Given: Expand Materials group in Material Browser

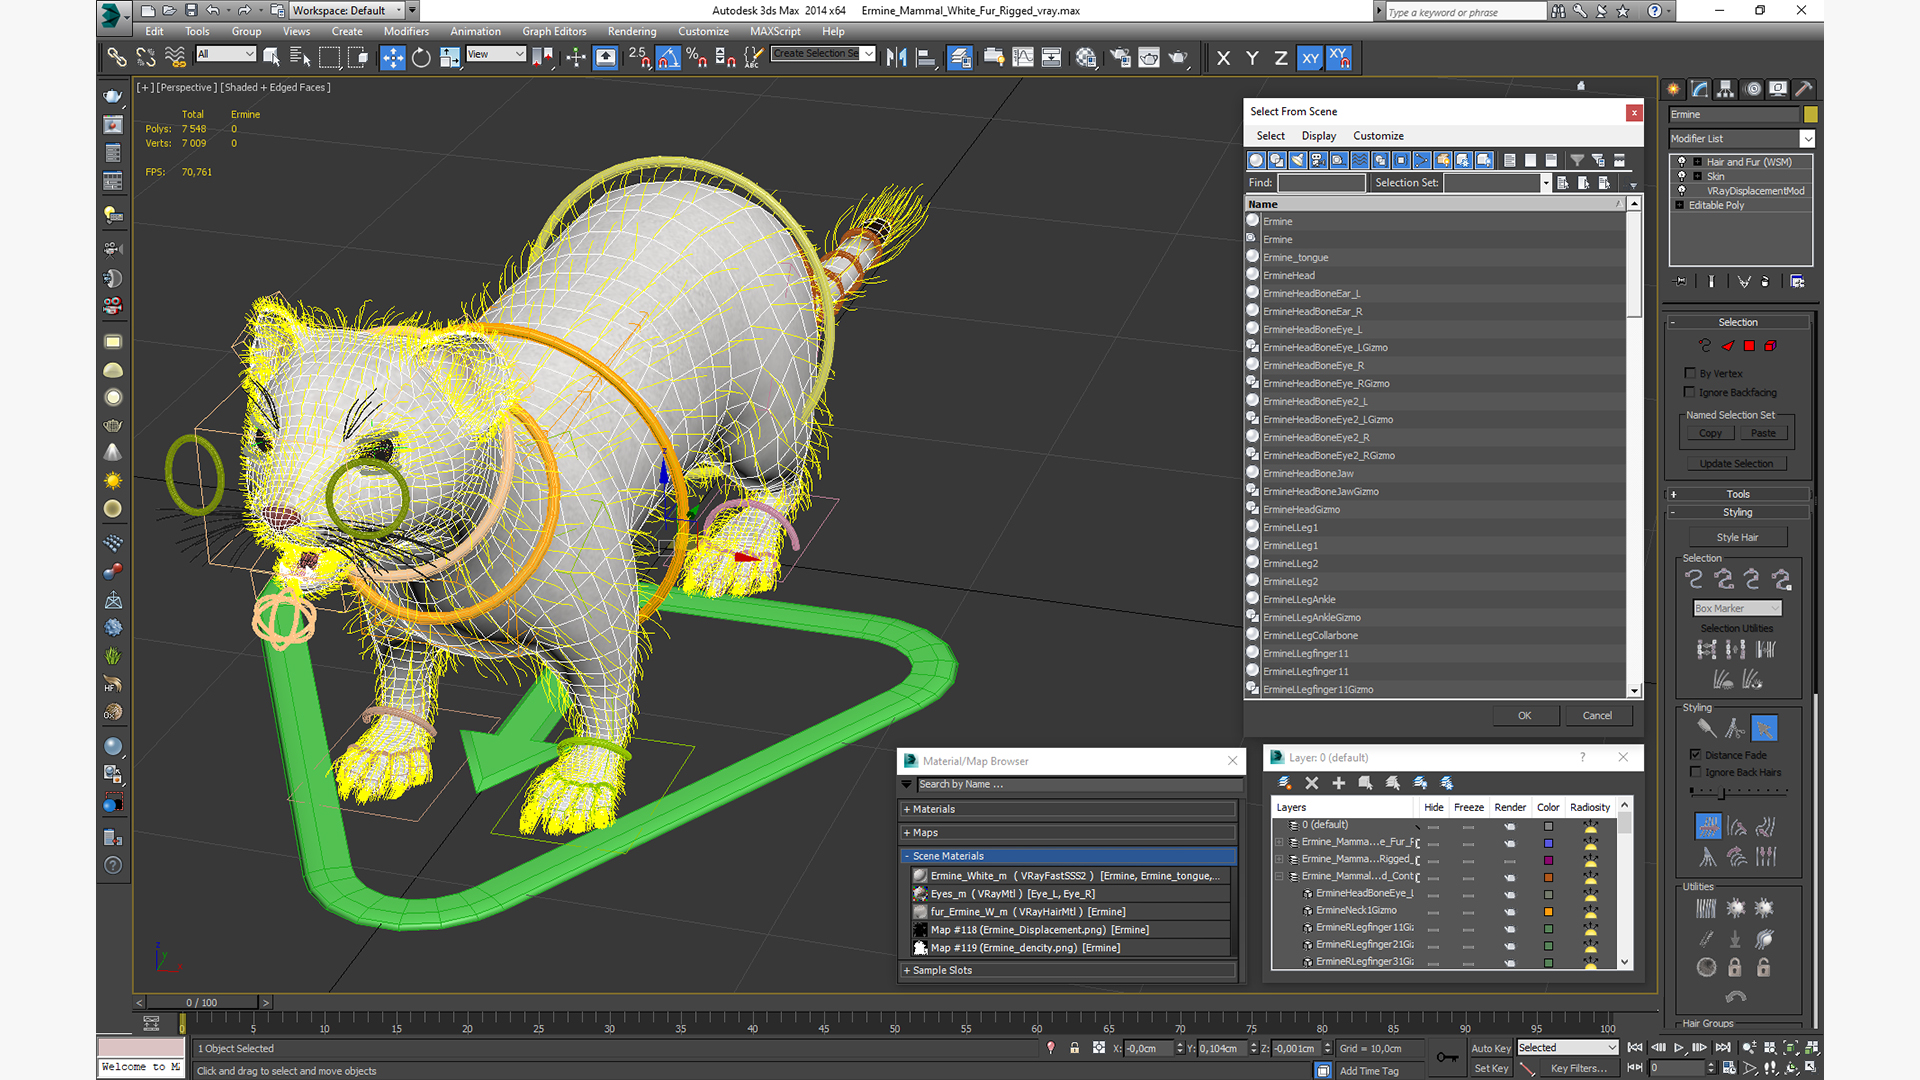Looking at the screenshot, I should (1068, 809).
